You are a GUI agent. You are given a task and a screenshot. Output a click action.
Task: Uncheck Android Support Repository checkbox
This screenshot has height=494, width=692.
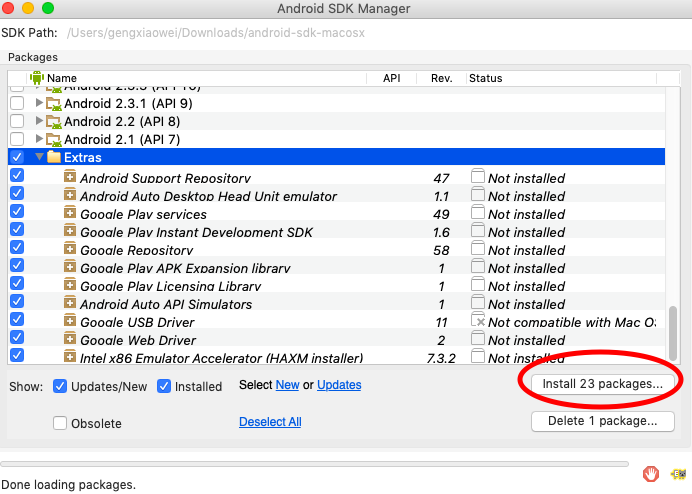tap(17, 175)
